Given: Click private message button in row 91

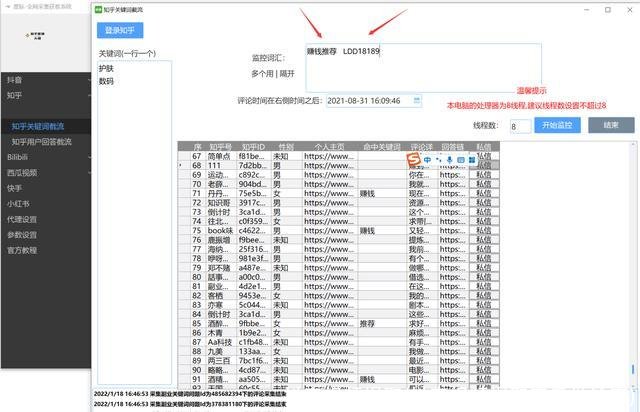Looking at the screenshot, I should click(484, 379).
